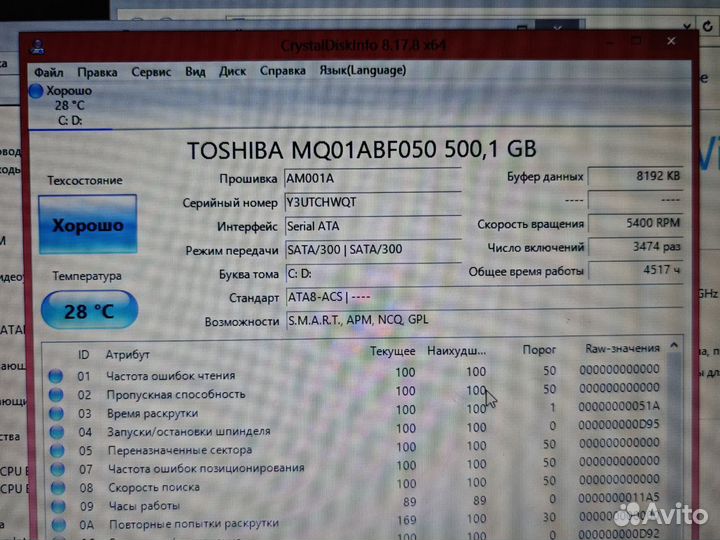
Task: Open the Справка menu
Action: pos(282,71)
